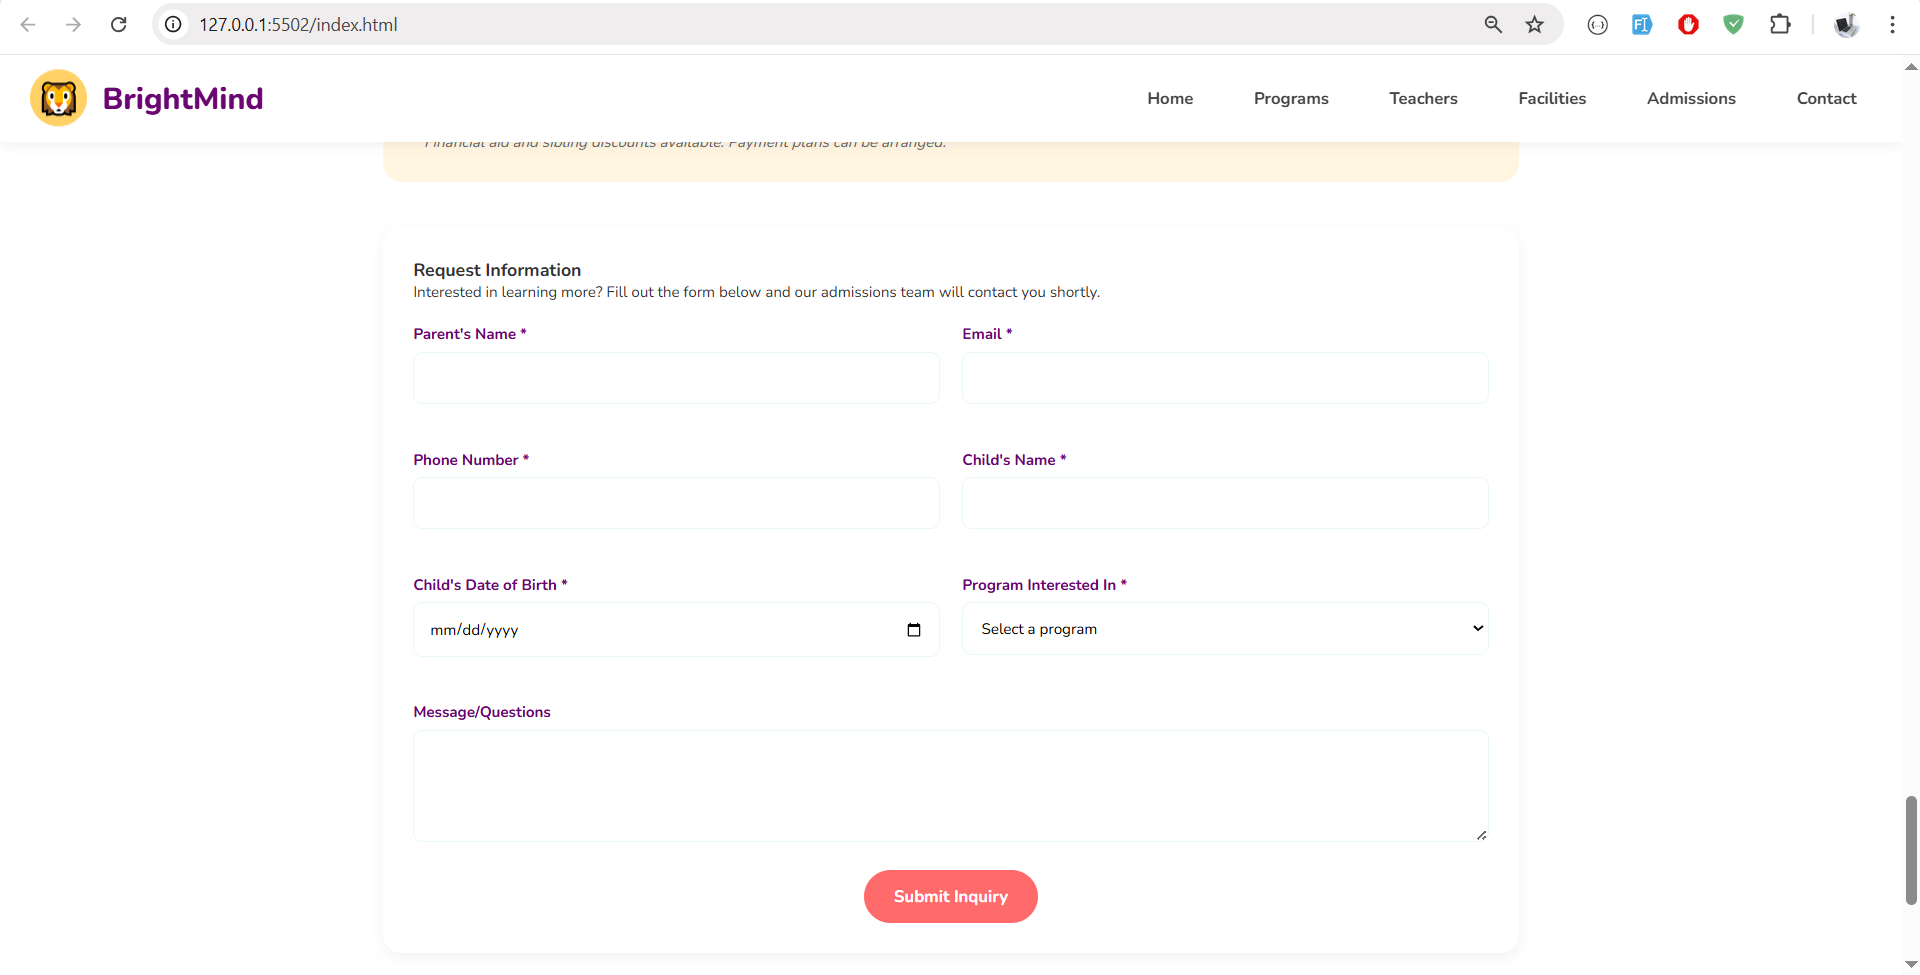Open the calendar picker for date of birth
The image size is (1920, 975).
point(913,630)
